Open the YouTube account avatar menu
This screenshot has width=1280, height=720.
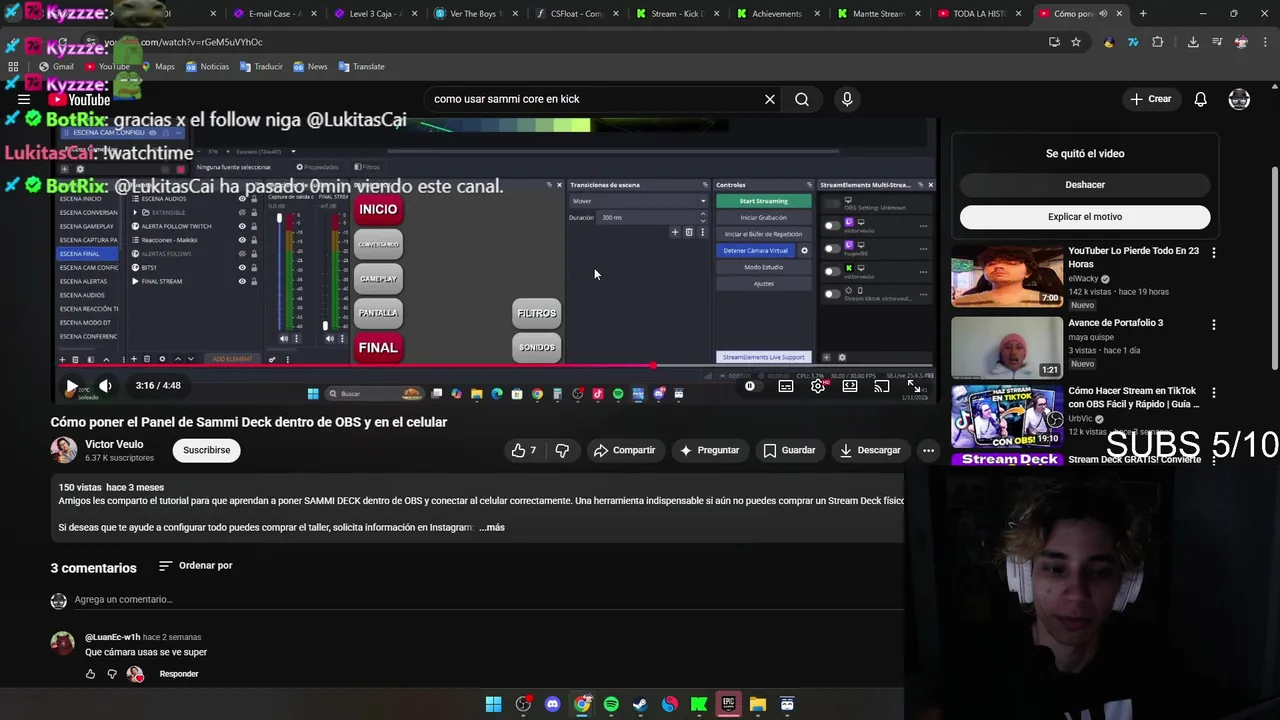tap(1239, 99)
